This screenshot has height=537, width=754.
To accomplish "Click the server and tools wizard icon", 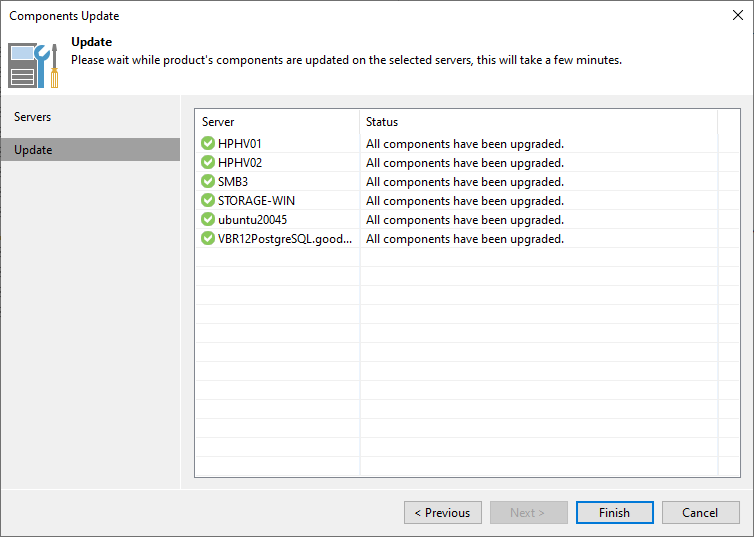I will coord(33,65).
